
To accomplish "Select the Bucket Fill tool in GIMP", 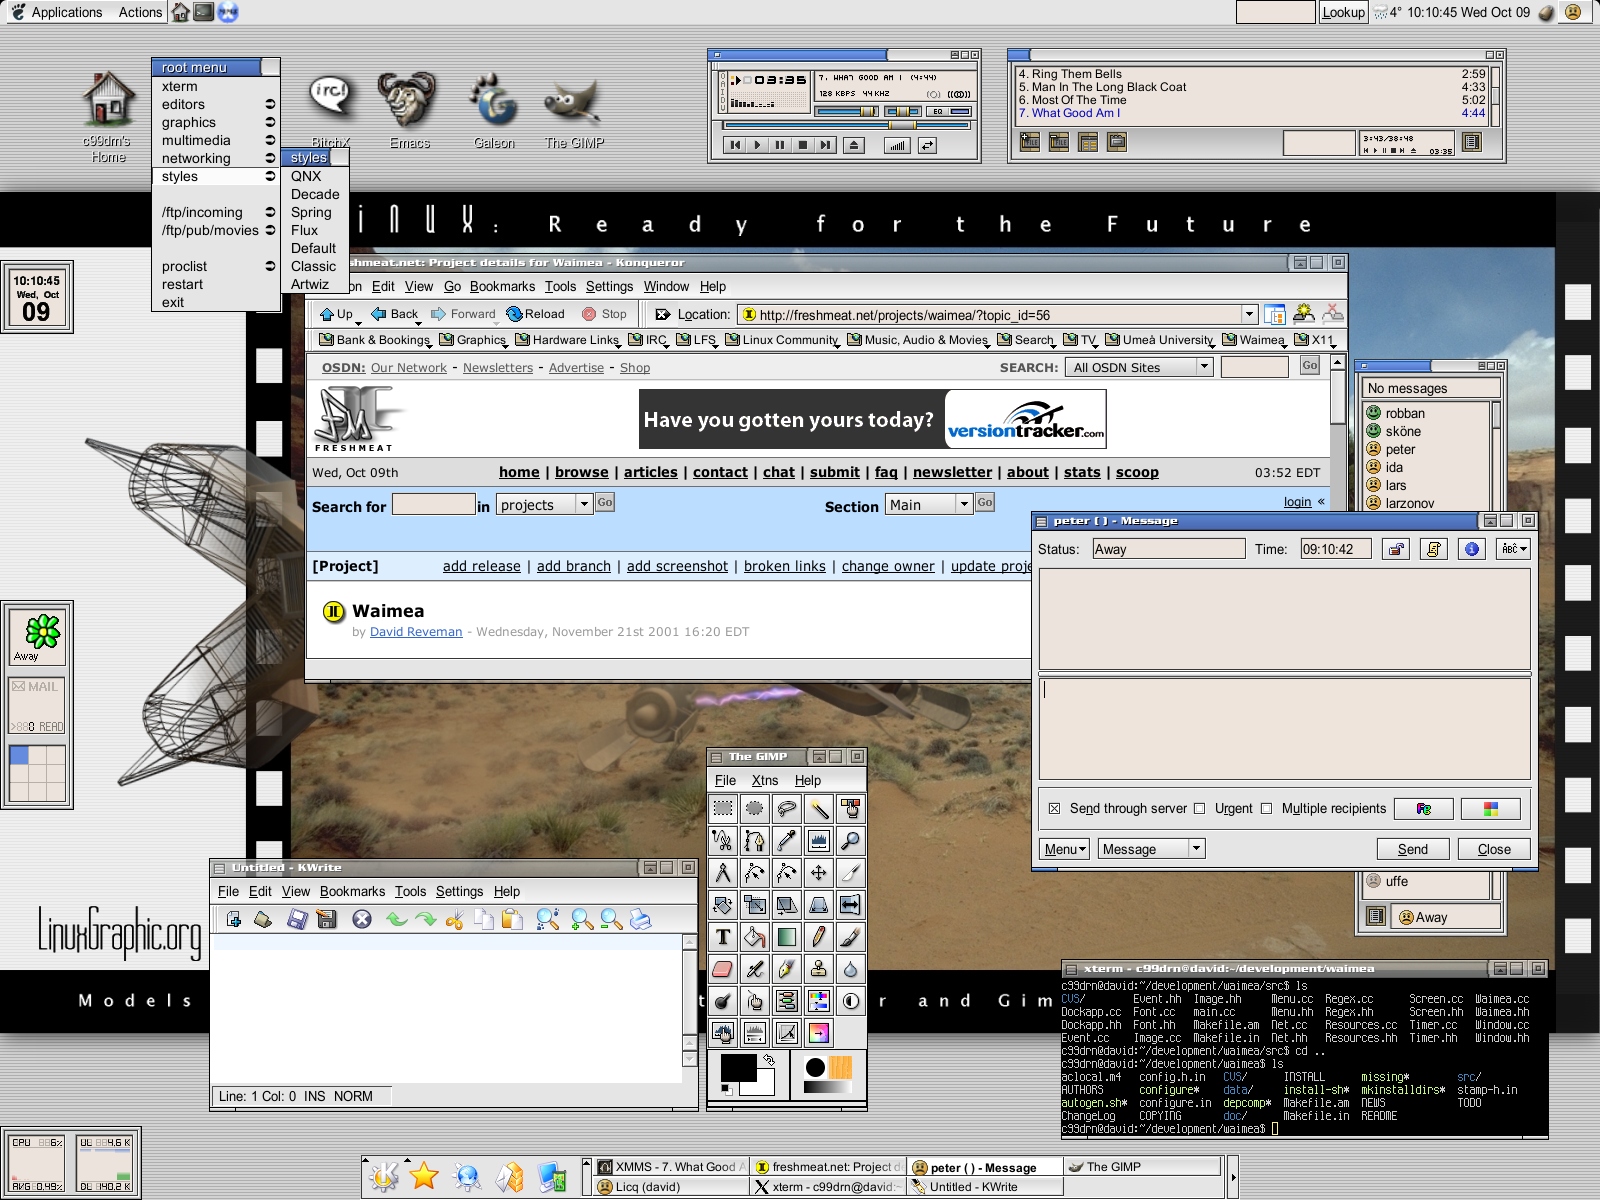I will point(755,936).
